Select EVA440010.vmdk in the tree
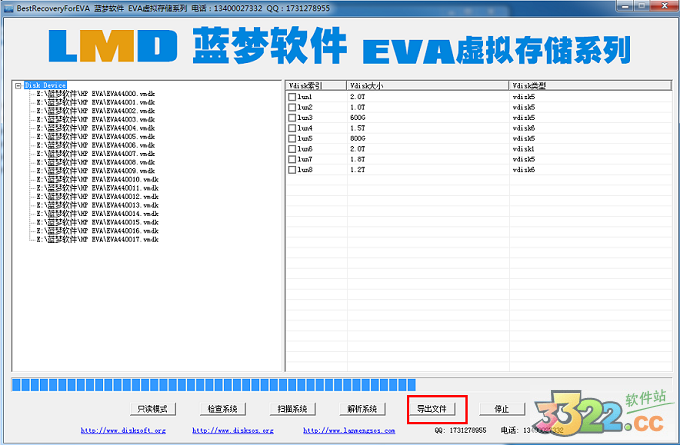The height and width of the screenshot is (445, 680). pyautogui.click(x=98, y=180)
